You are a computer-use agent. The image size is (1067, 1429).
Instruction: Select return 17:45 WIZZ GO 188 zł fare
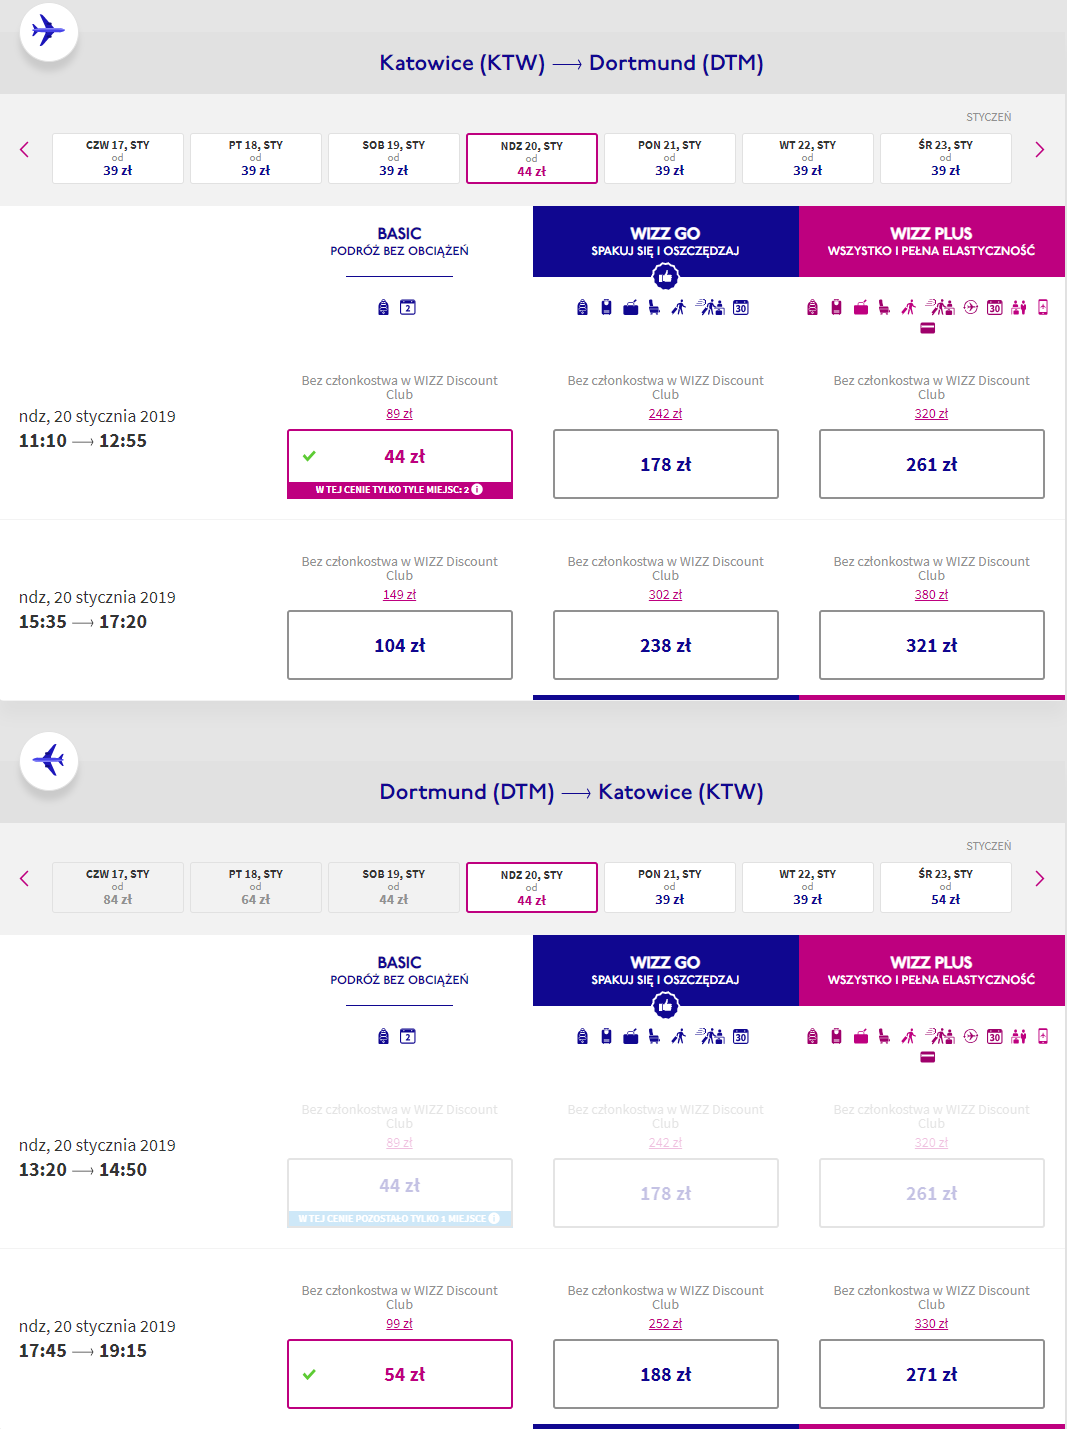pos(666,1374)
